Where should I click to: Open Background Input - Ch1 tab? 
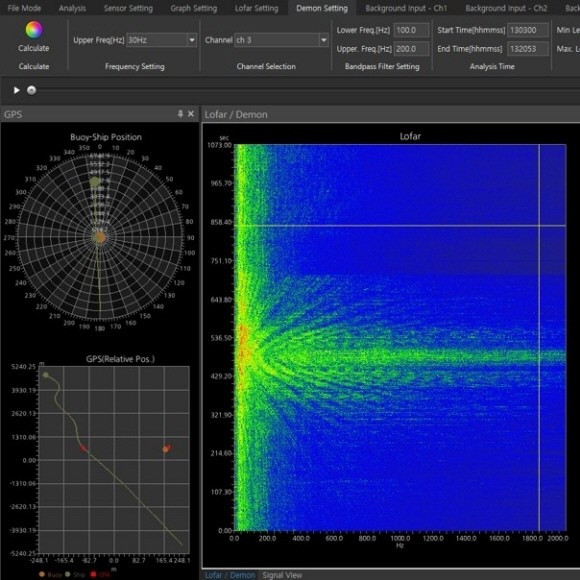coord(406,8)
